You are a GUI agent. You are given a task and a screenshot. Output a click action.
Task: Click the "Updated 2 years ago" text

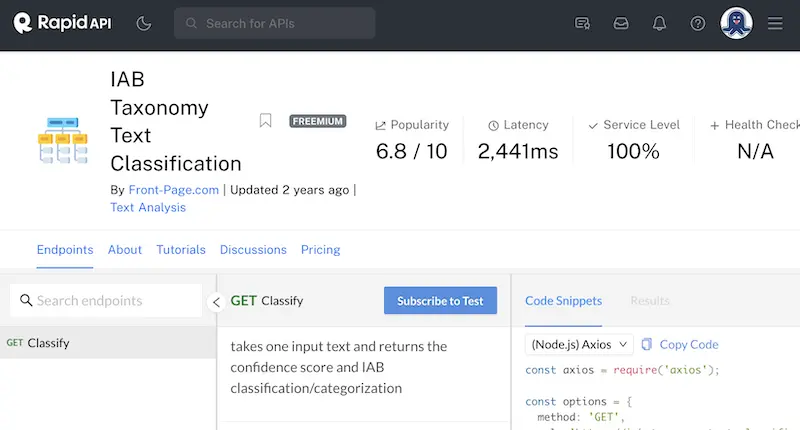pos(290,190)
